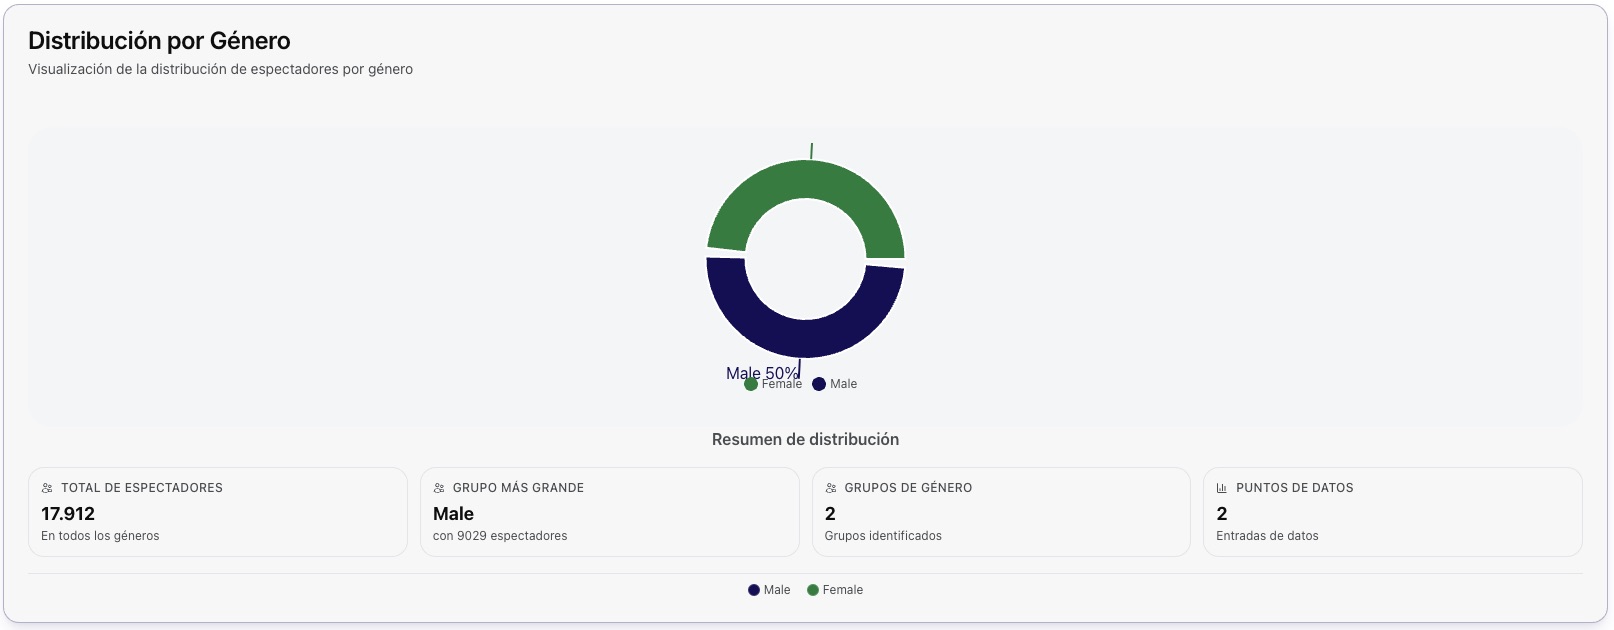Click the users icon beside Grupos de Género
The height and width of the screenshot is (630, 1614).
pyautogui.click(x=831, y=488)
